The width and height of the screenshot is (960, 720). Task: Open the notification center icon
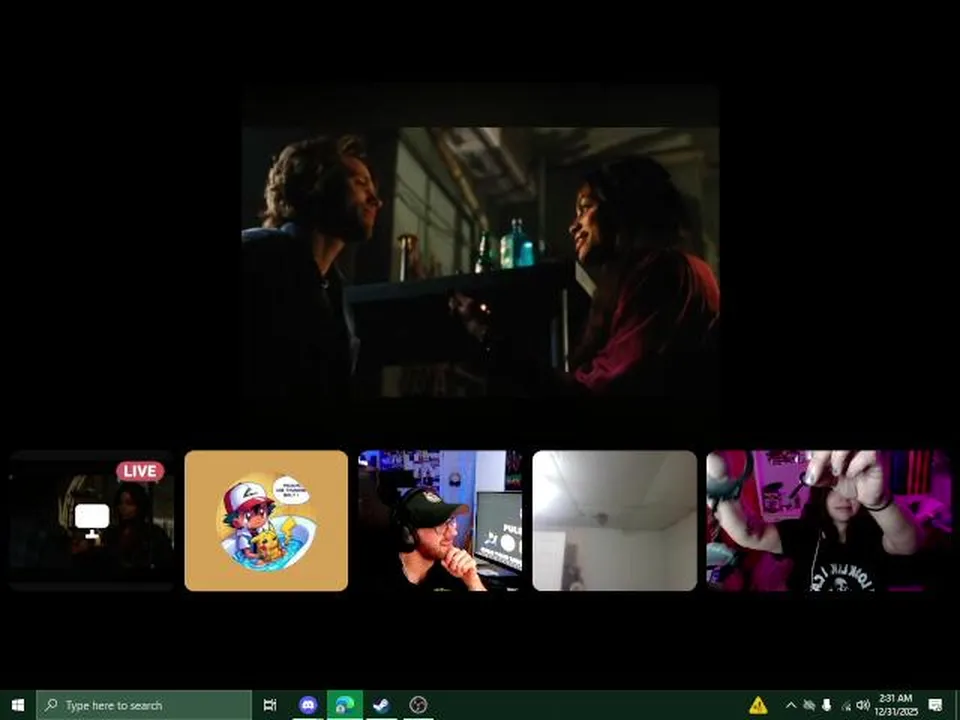(935, 705)
